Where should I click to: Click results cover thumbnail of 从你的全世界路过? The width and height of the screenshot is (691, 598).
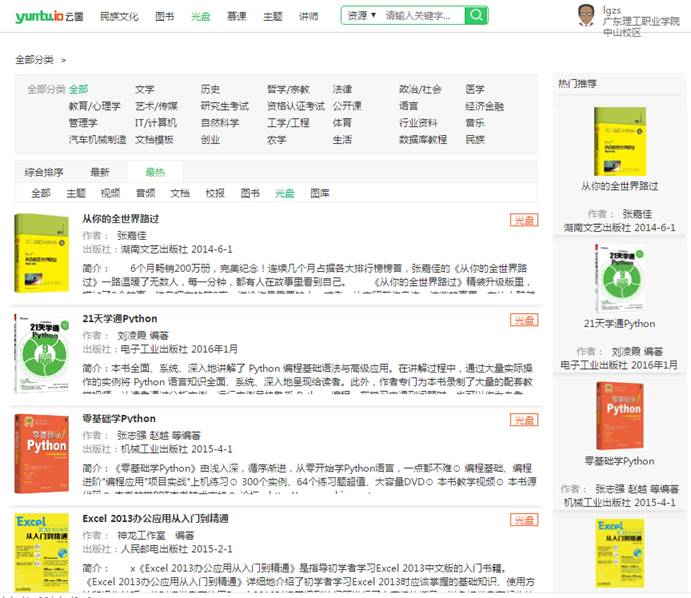pos(42,253)
